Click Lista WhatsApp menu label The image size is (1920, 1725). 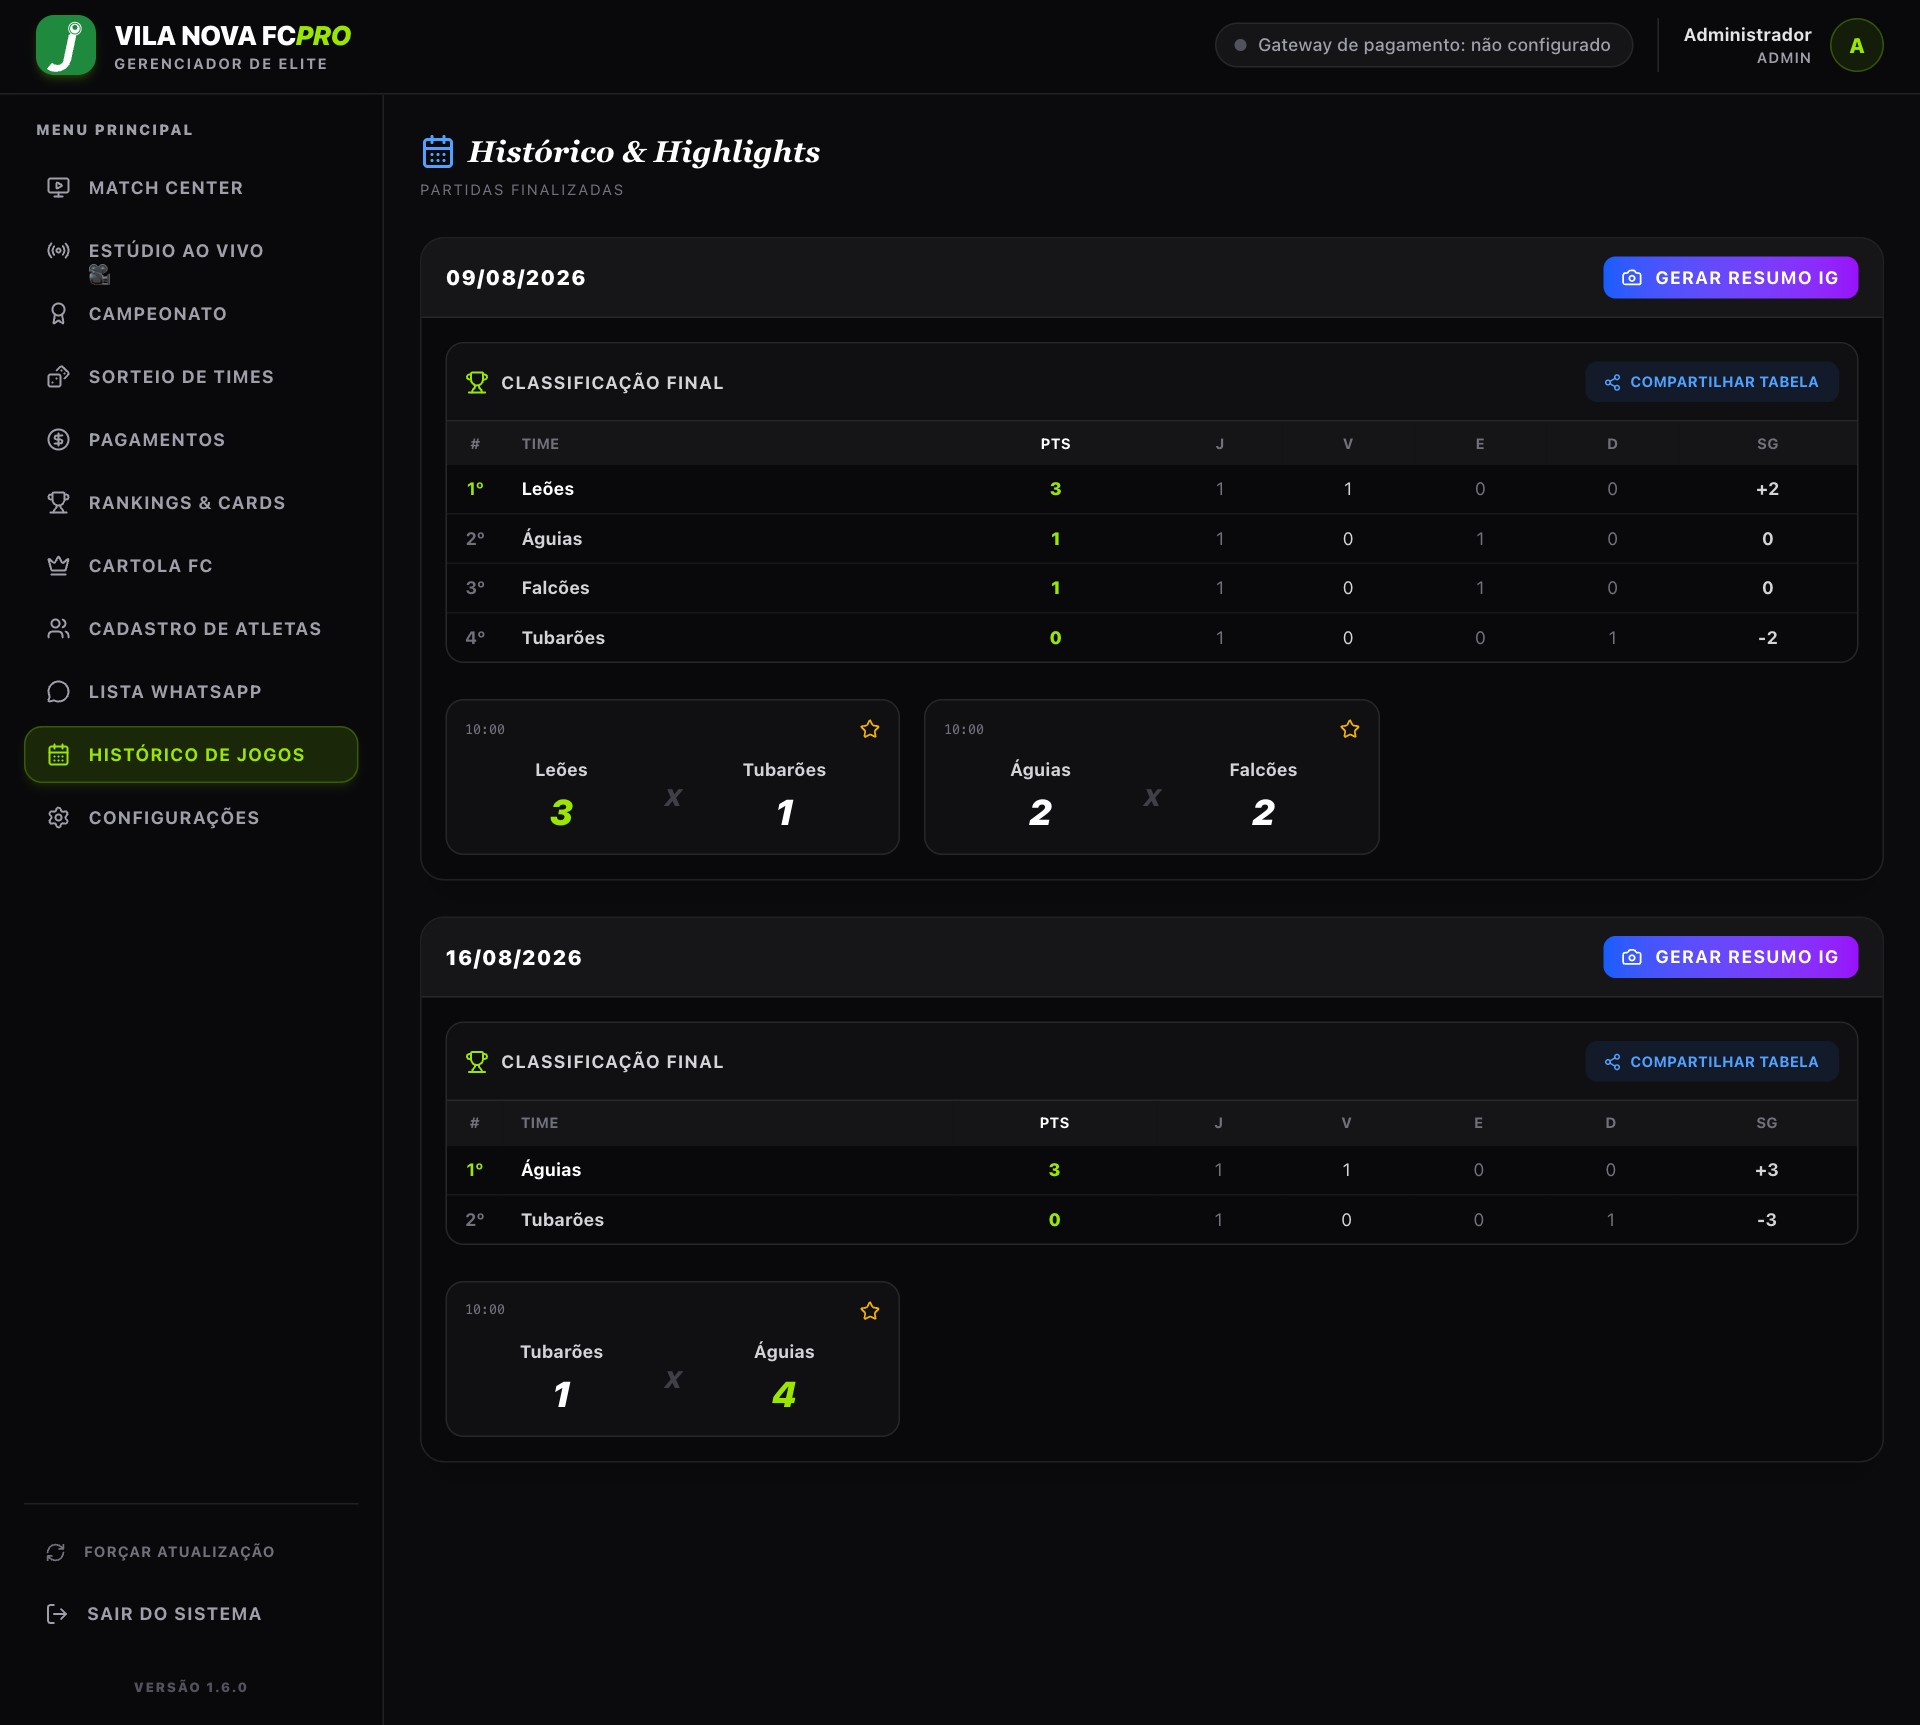175,692
